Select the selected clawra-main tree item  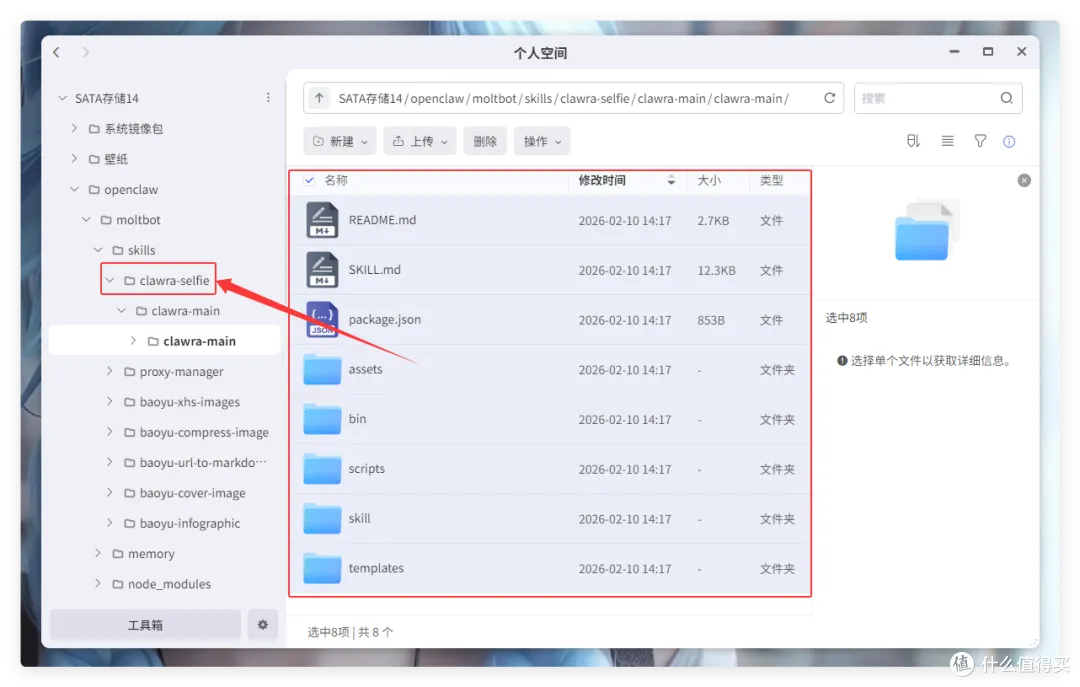(x=165, y=340)
